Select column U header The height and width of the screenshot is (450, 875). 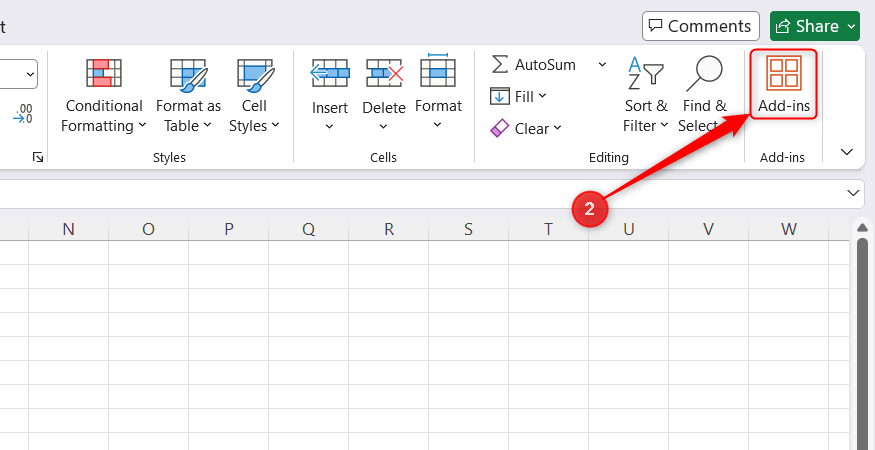point(628,229)
